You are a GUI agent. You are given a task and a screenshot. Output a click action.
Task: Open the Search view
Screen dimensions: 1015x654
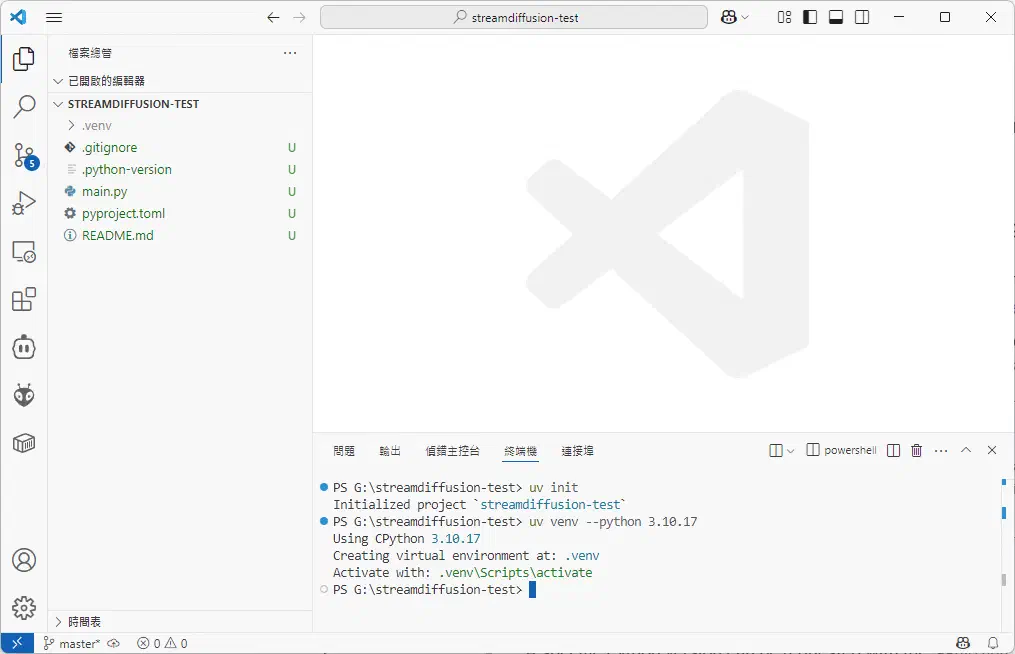tap(24, 106)
